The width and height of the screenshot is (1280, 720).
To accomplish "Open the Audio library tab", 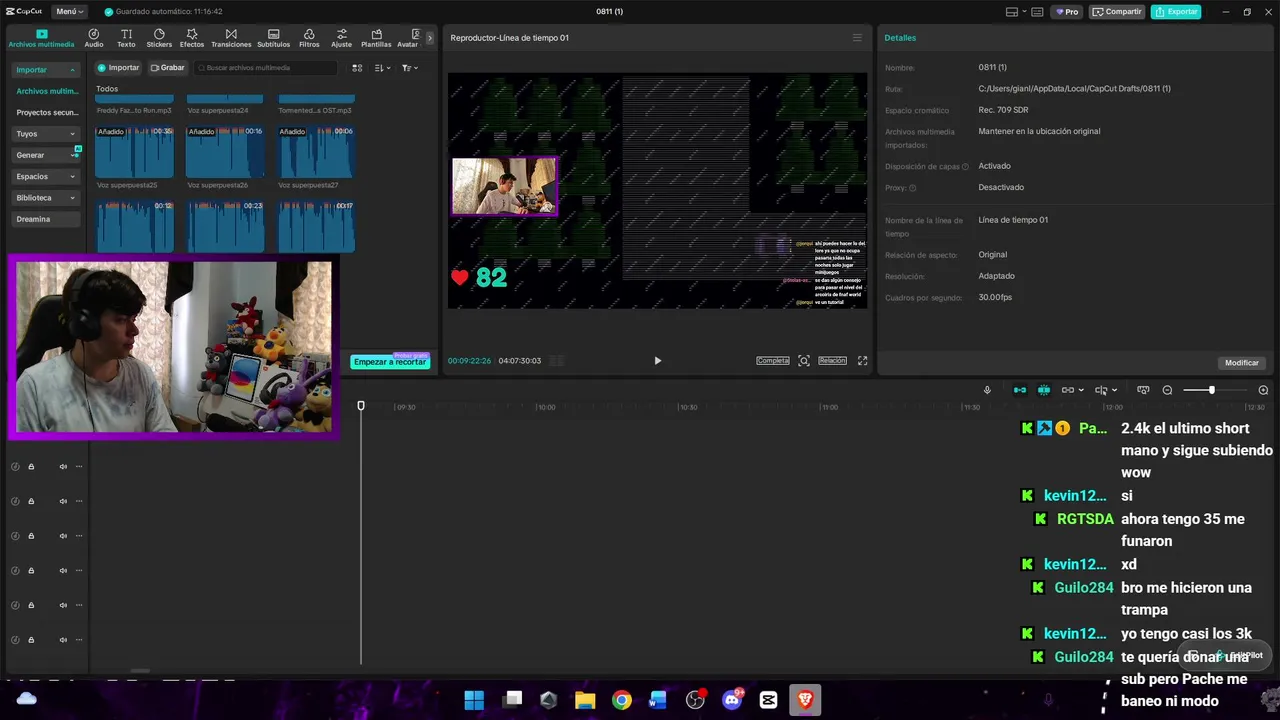I will pyautogui.click(x=94, y=38).
